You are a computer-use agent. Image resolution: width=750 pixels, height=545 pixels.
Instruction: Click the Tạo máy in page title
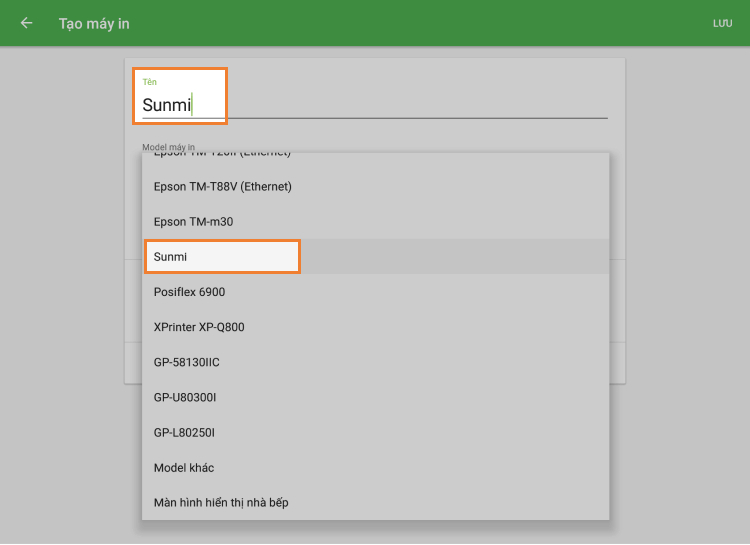(94, 23)
